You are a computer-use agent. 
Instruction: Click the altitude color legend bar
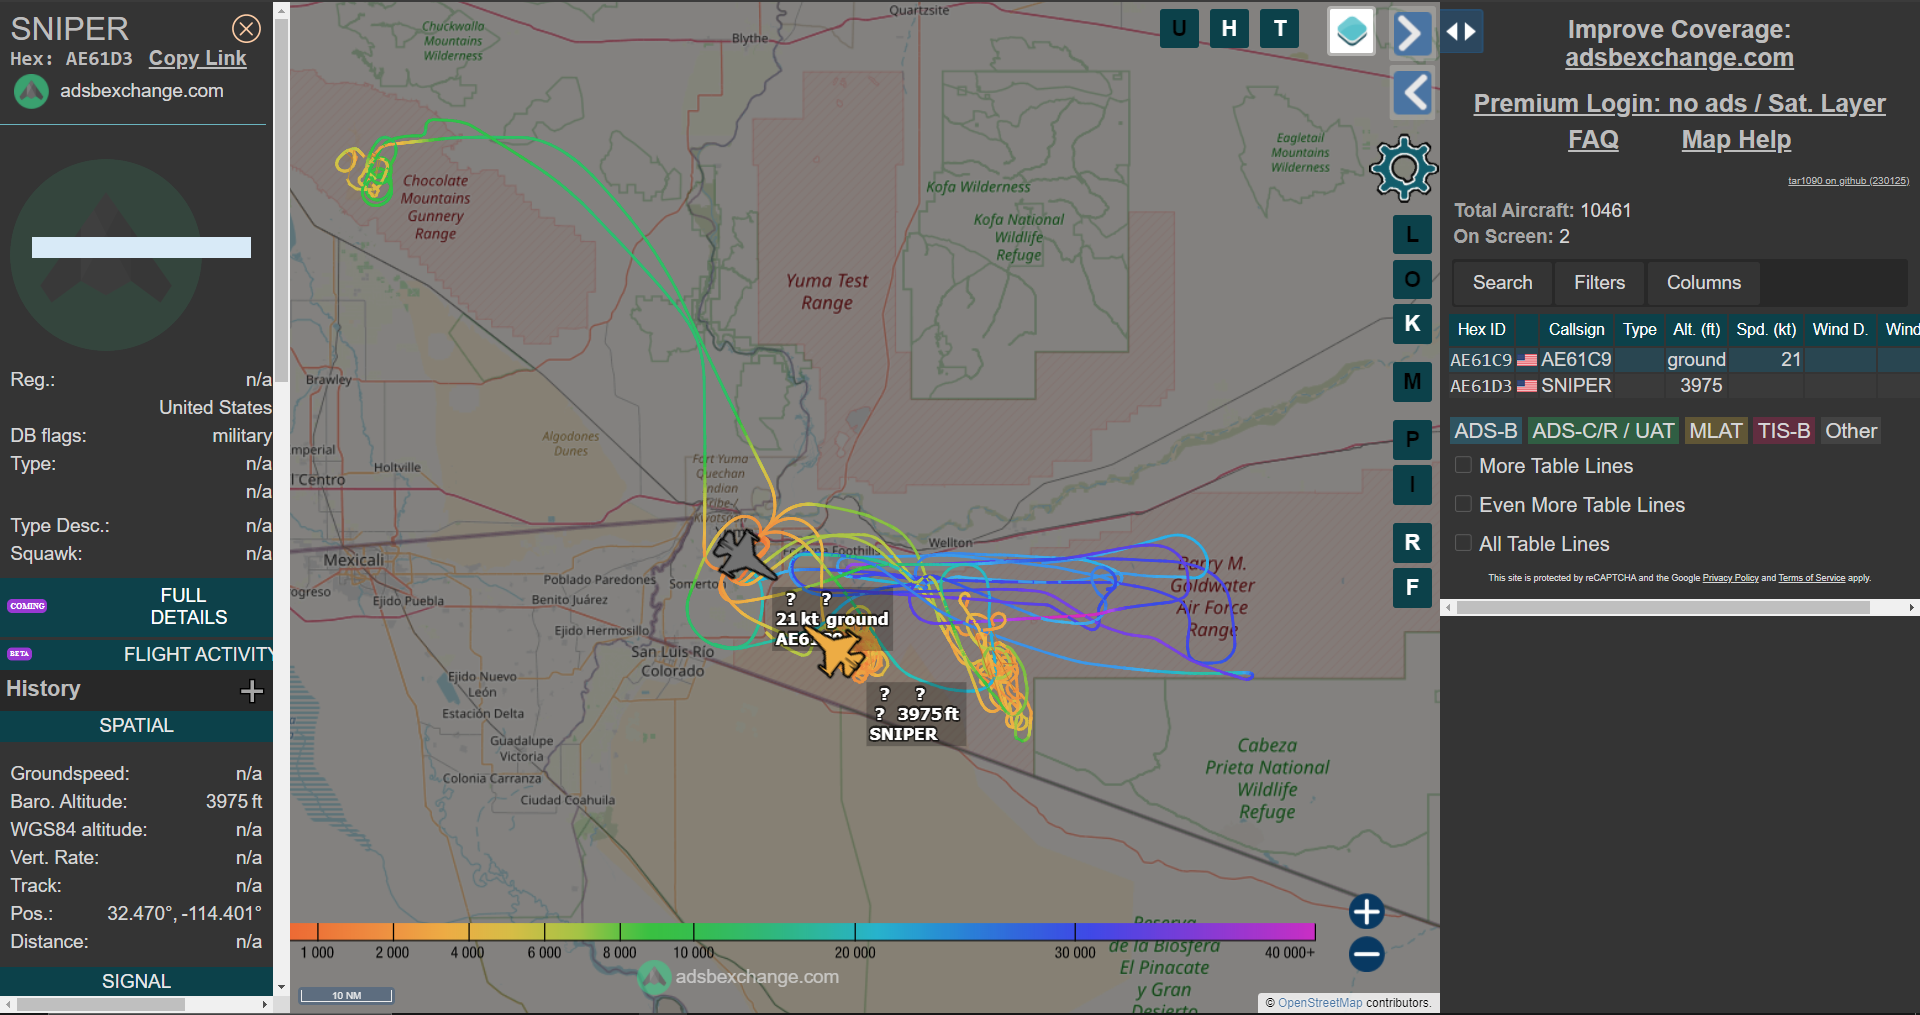(x=802, y=932)
